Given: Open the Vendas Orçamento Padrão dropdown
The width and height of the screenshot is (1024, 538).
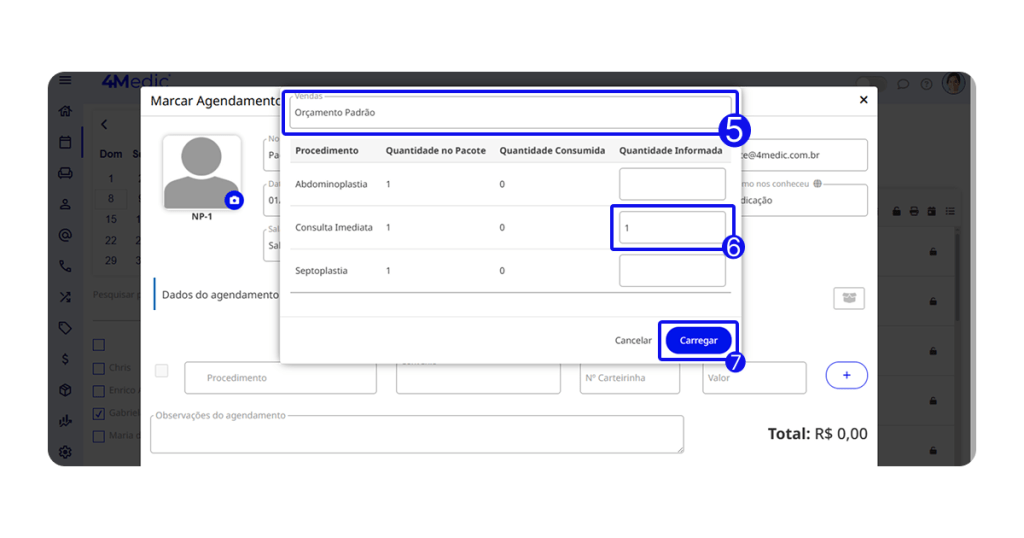Looking at the screenshot, I should tap(510, 112).
